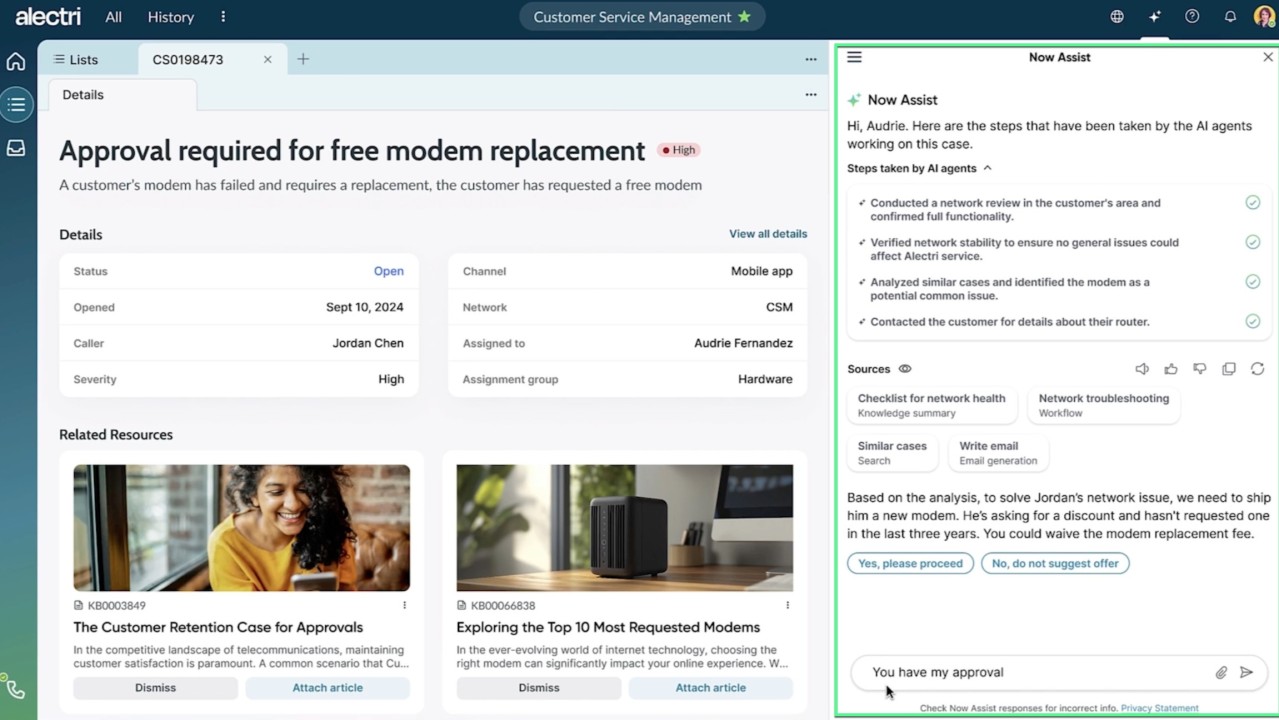Open Now Assist hamburger menu
The height and width of the screenshot is (720, 1279).
854,57
